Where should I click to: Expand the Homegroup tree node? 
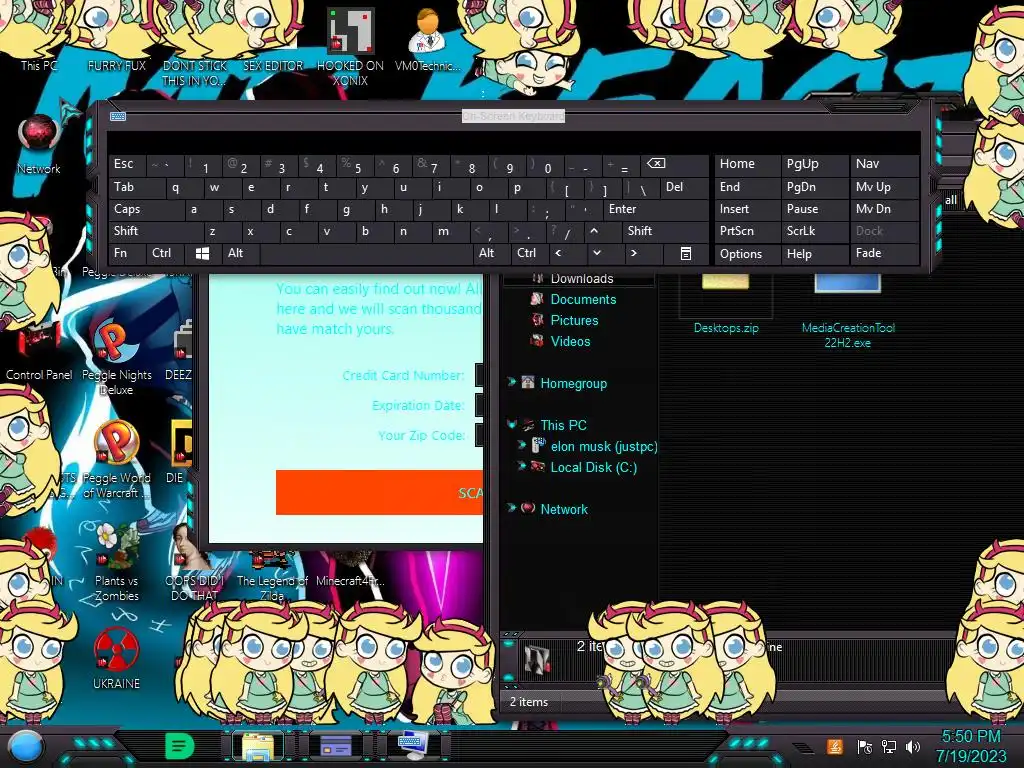tap(511, 382)
